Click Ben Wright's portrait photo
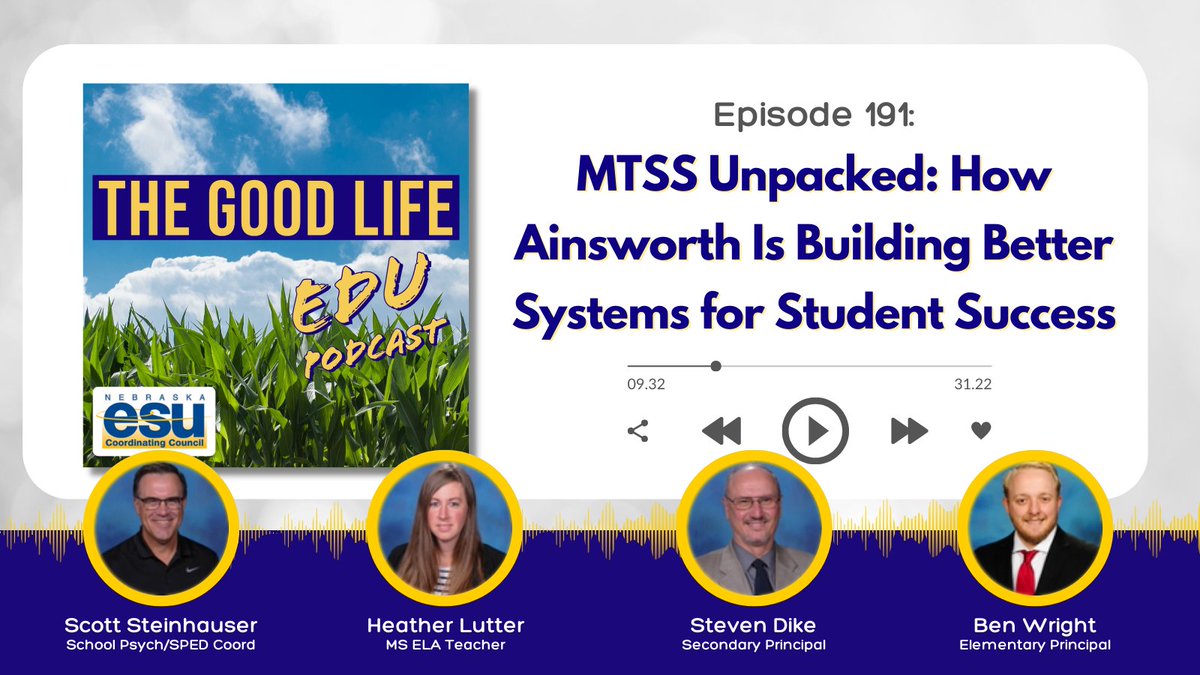This screenshot has height=675, width=1200. point(1035,526)
